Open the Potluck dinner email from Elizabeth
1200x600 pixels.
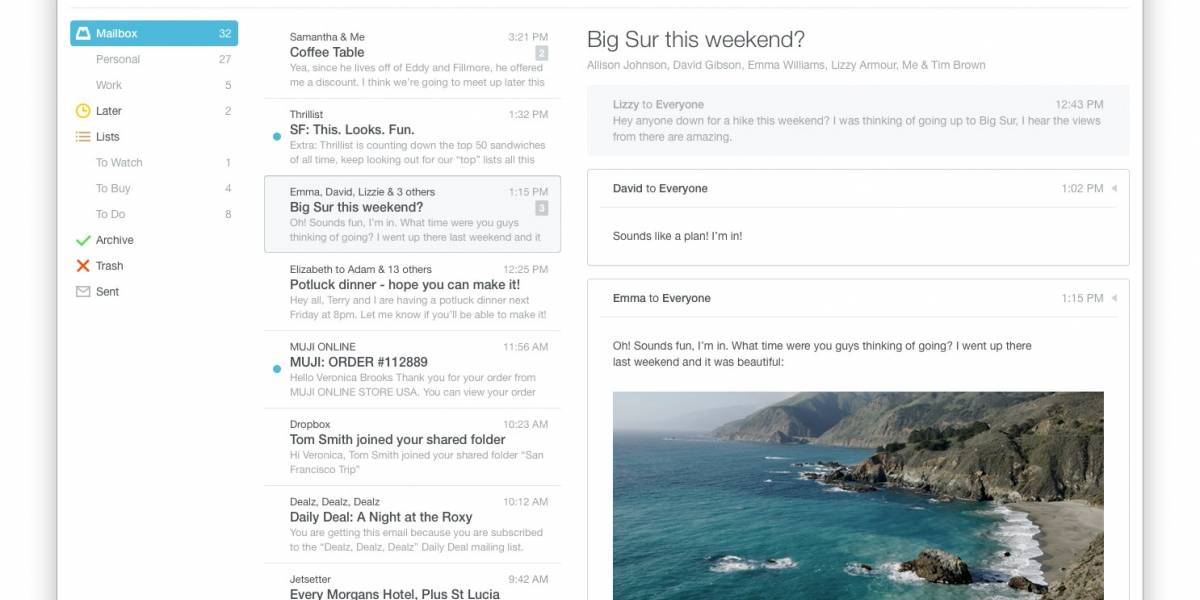[x=412, y=292]
